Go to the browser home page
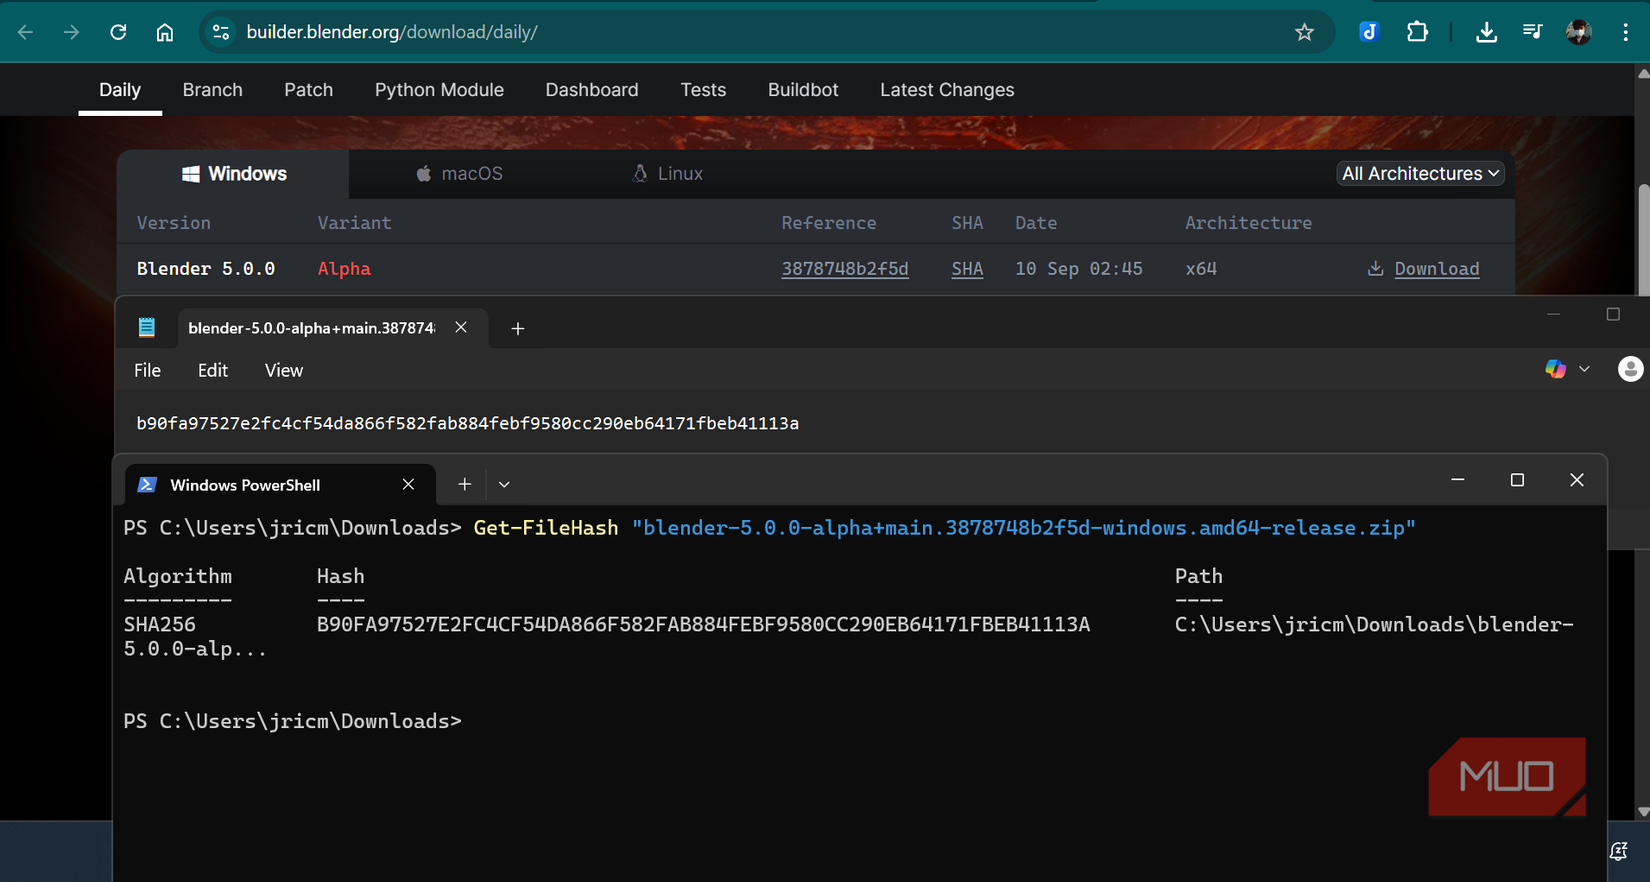This screenshot has width=1650, height=882. pyautogui.click(x=165, y=32)
